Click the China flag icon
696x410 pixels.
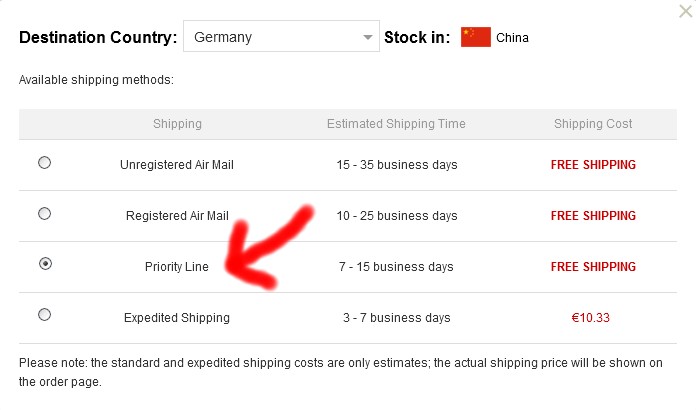(475, 37)
